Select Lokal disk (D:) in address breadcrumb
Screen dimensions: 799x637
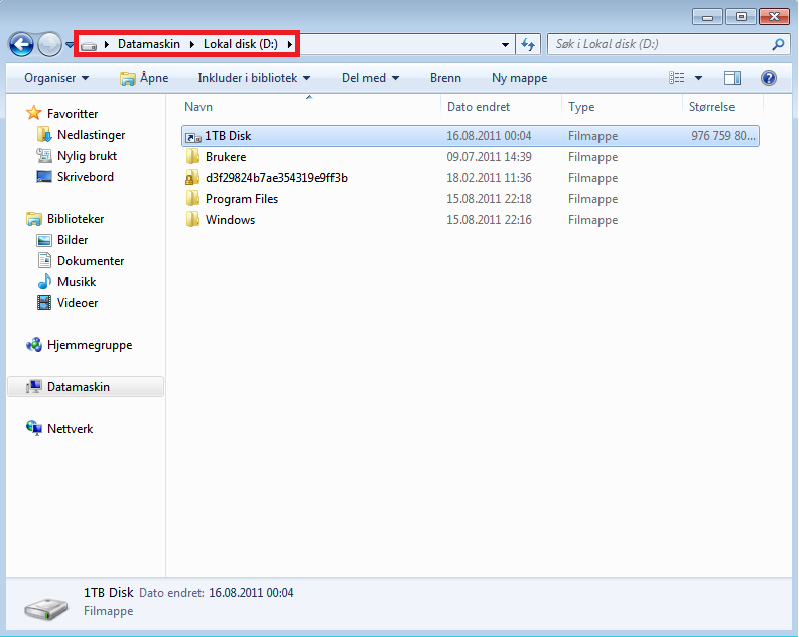click(241, 44)
